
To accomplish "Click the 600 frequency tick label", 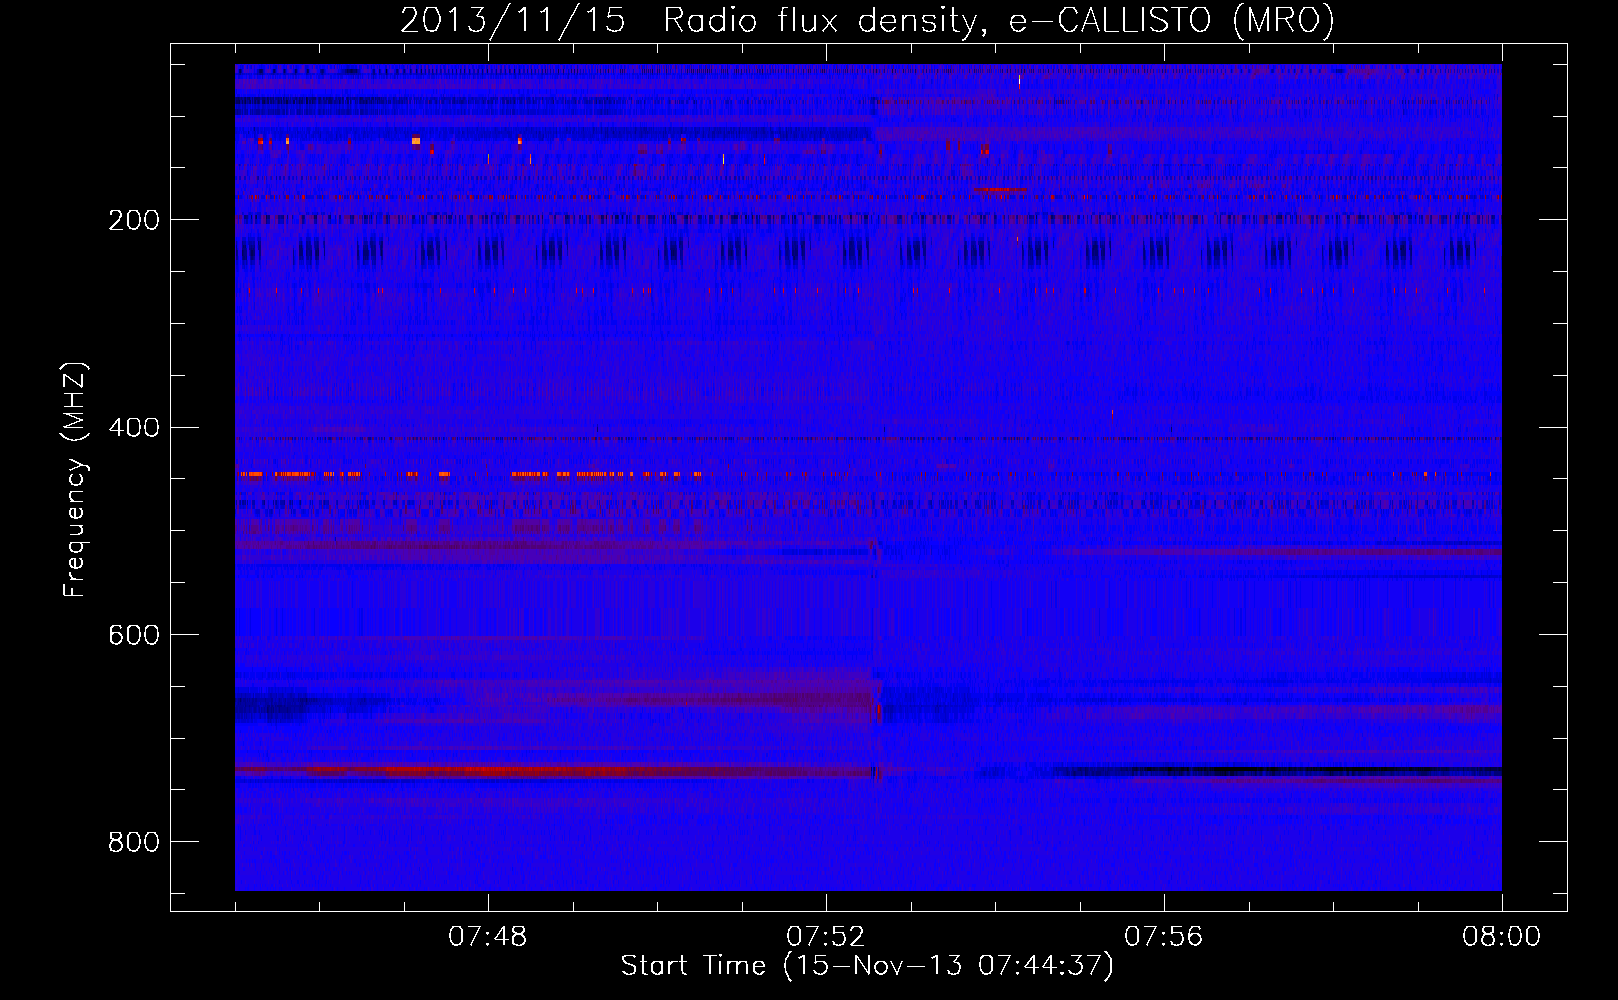I will [x=133, y=635].
